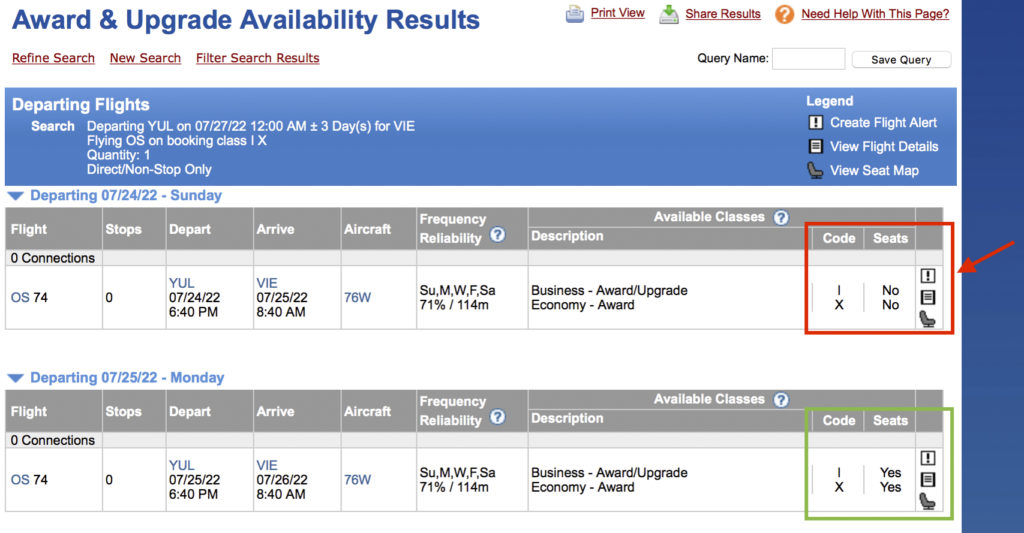Viewport: 1024px width, 533px height.
Task: Click the Query Name input field
Action: (x=808, y=59)
